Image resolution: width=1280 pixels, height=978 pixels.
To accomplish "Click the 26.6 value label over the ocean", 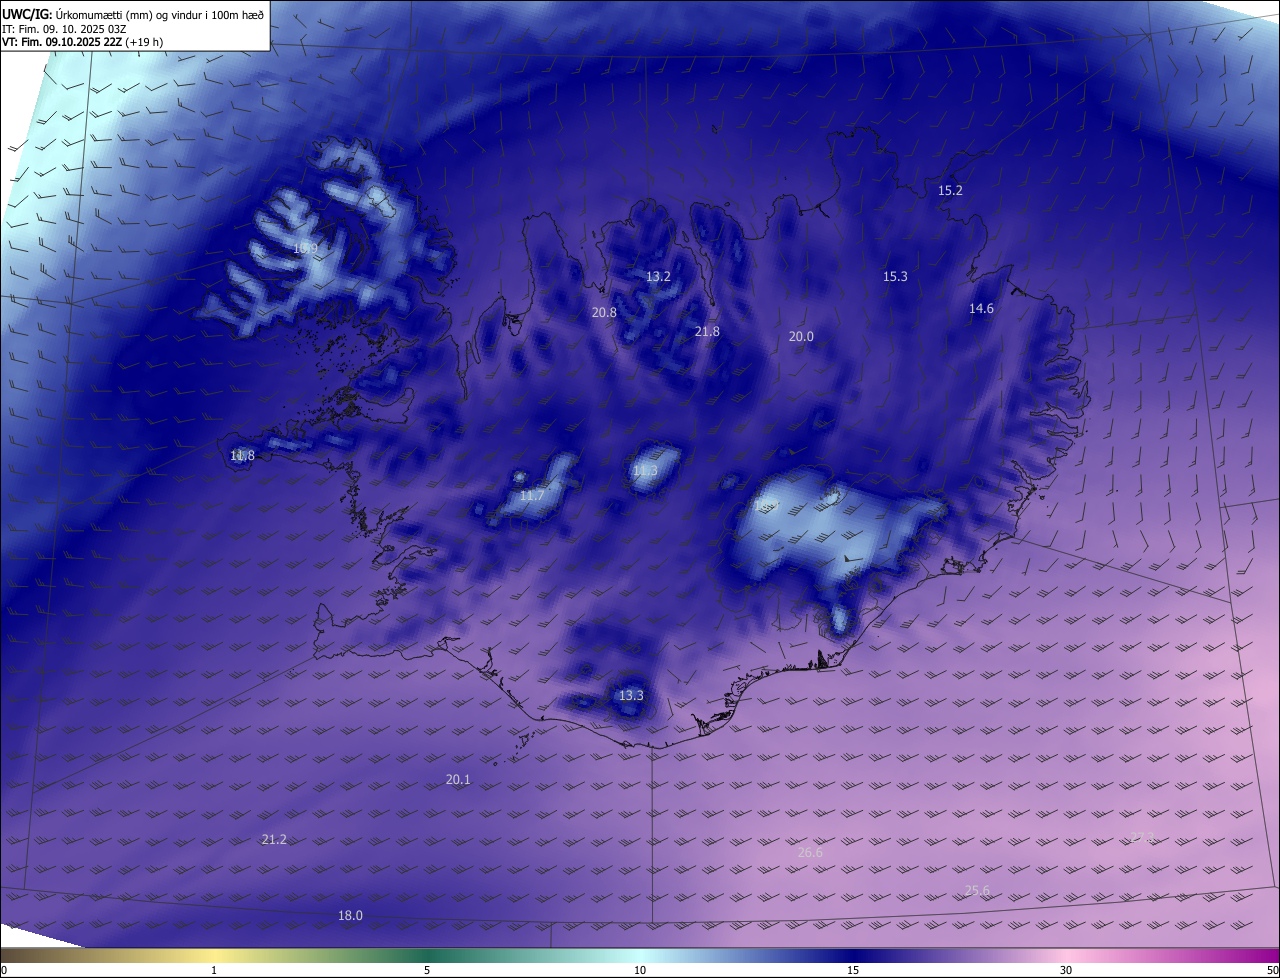I will pos(810,852).
